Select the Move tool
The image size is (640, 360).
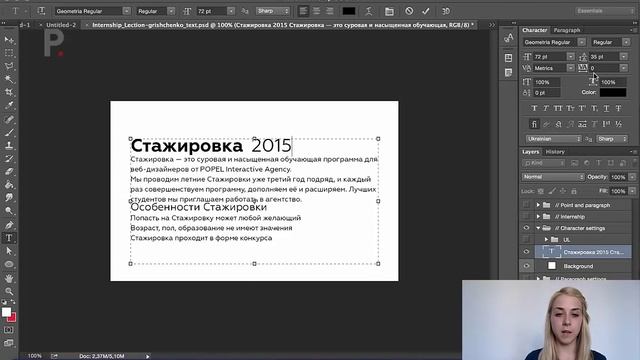[x=9, y=40]
